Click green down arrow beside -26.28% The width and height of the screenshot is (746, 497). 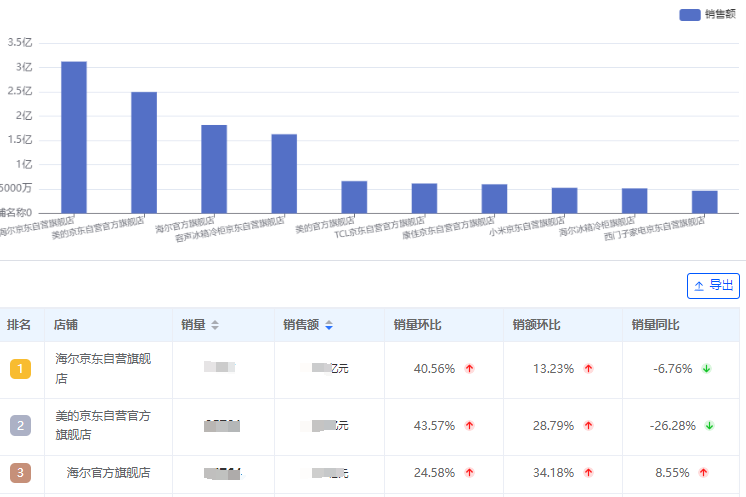tap(709, 425)
